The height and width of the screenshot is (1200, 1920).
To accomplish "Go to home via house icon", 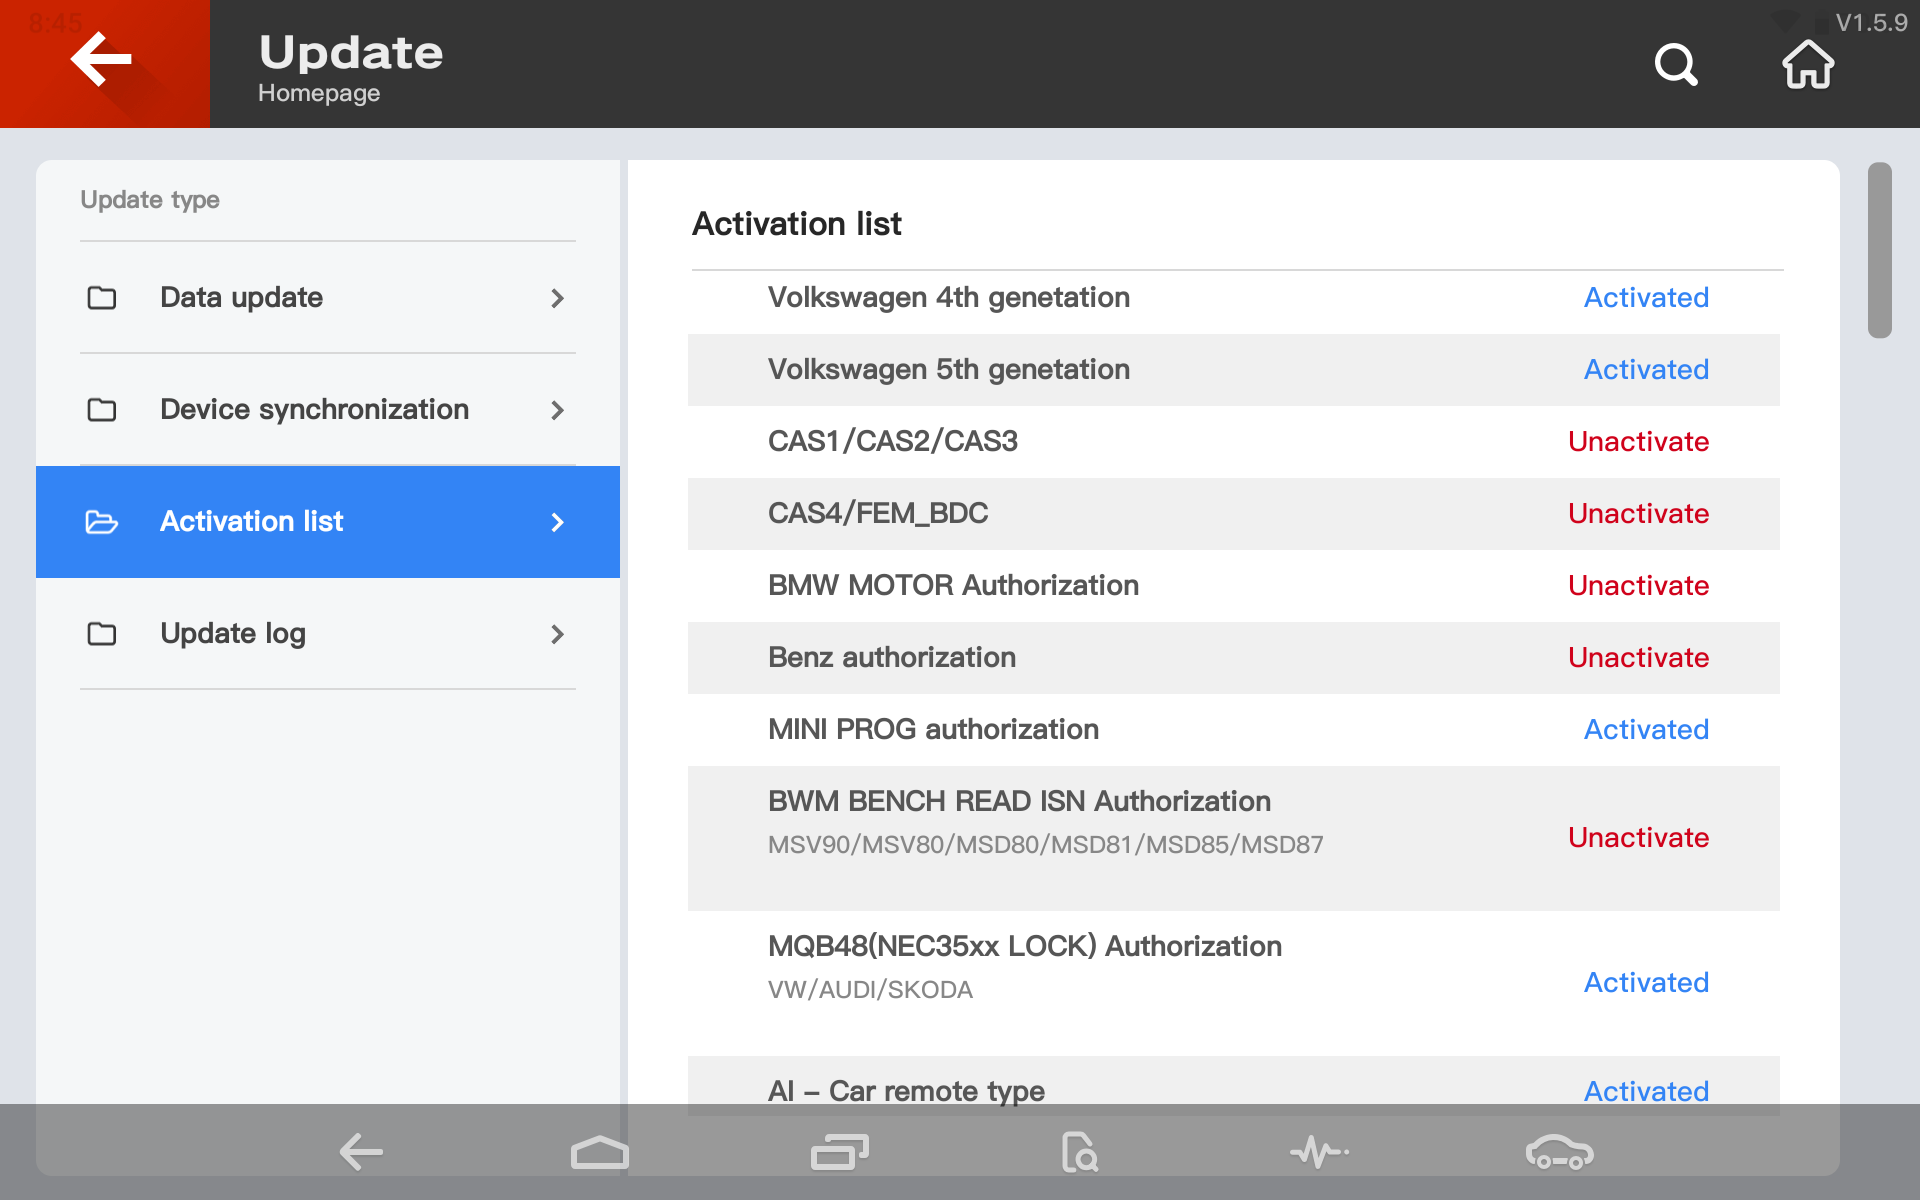I will click(1808, 65).
